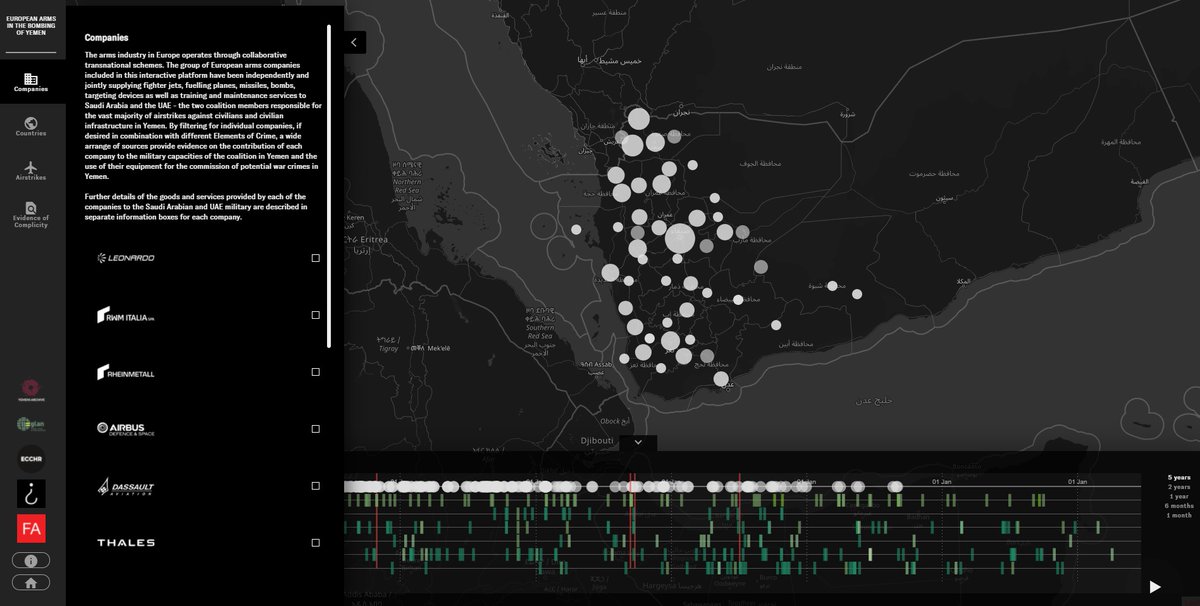This screenshot has height=606, width=1200.
Task: Set timeline range to 1 month
Action: pos(1179,515)
